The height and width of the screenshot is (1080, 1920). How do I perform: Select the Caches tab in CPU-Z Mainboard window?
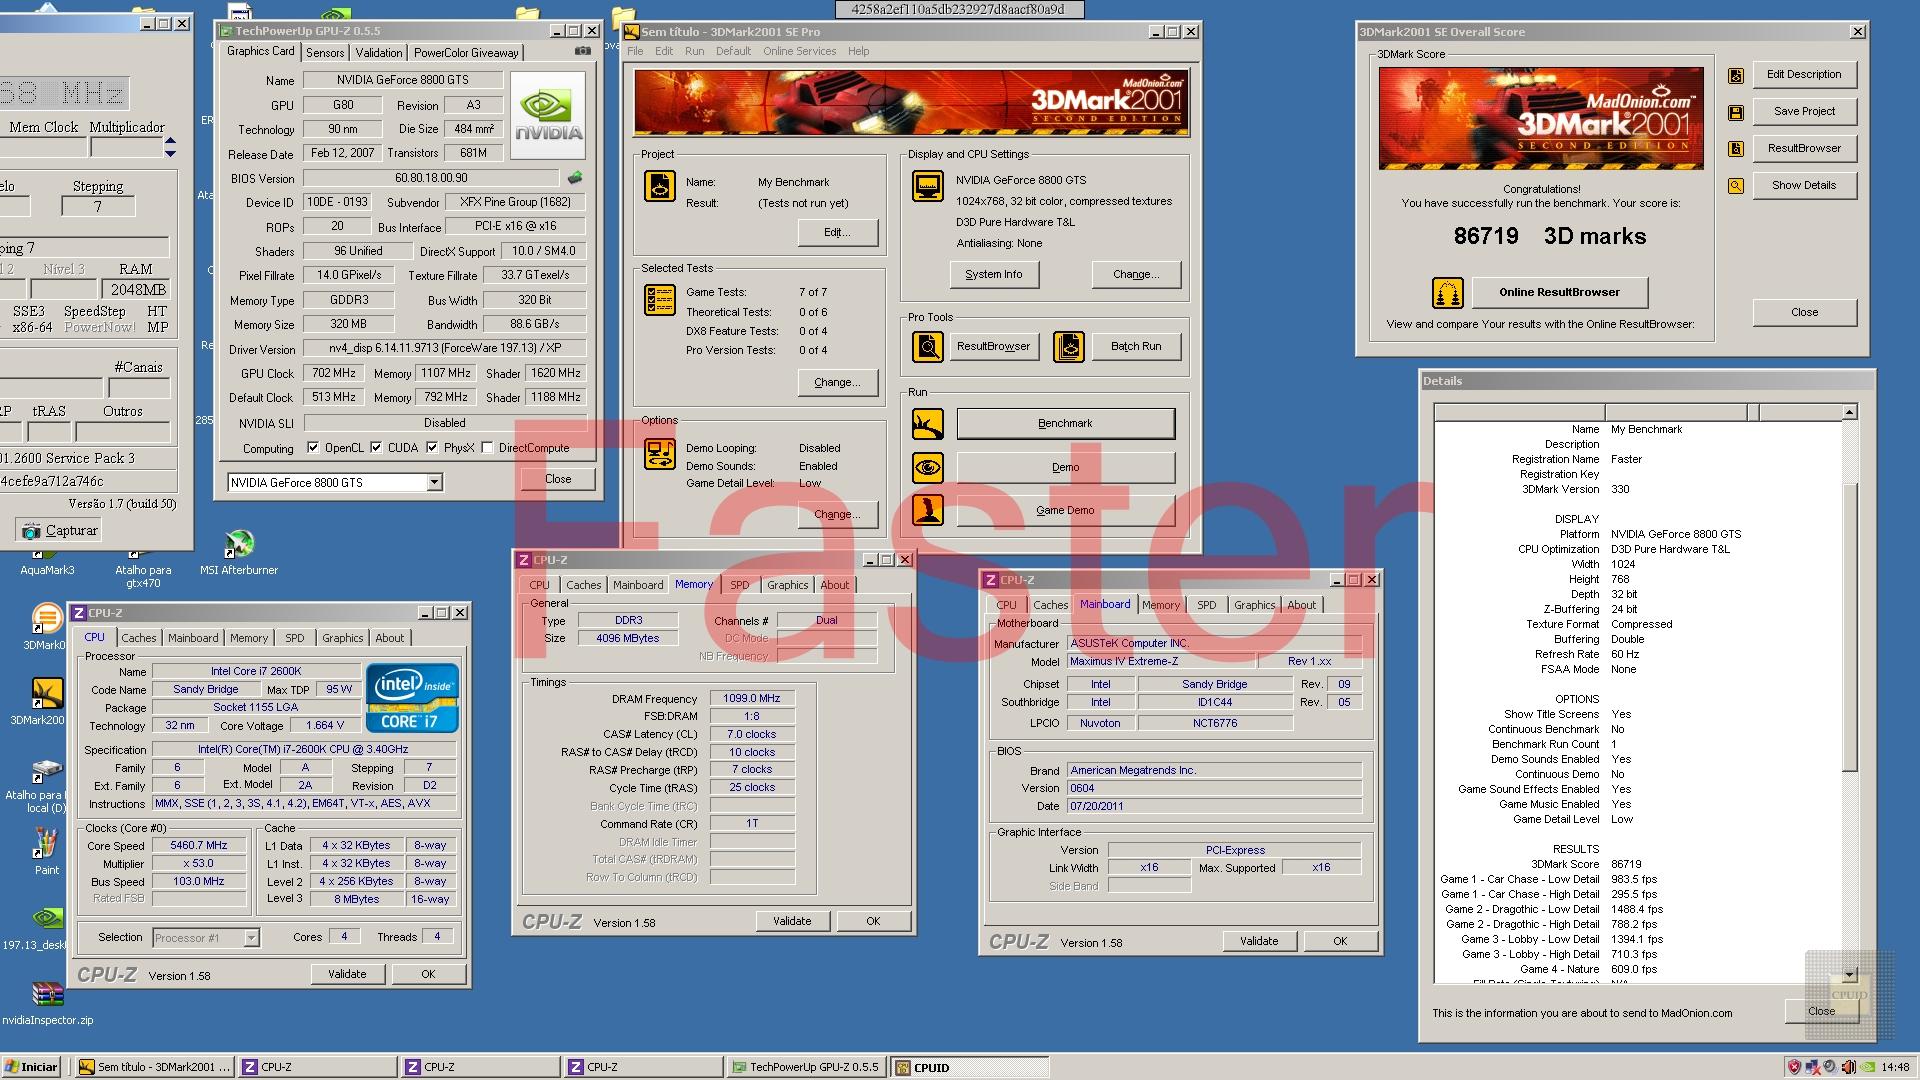[x=1050, y=605]
